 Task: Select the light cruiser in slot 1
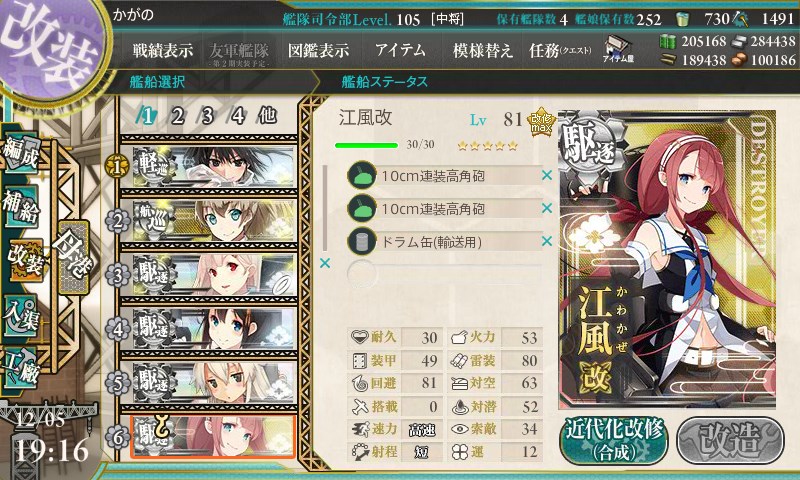coord(208,166)
